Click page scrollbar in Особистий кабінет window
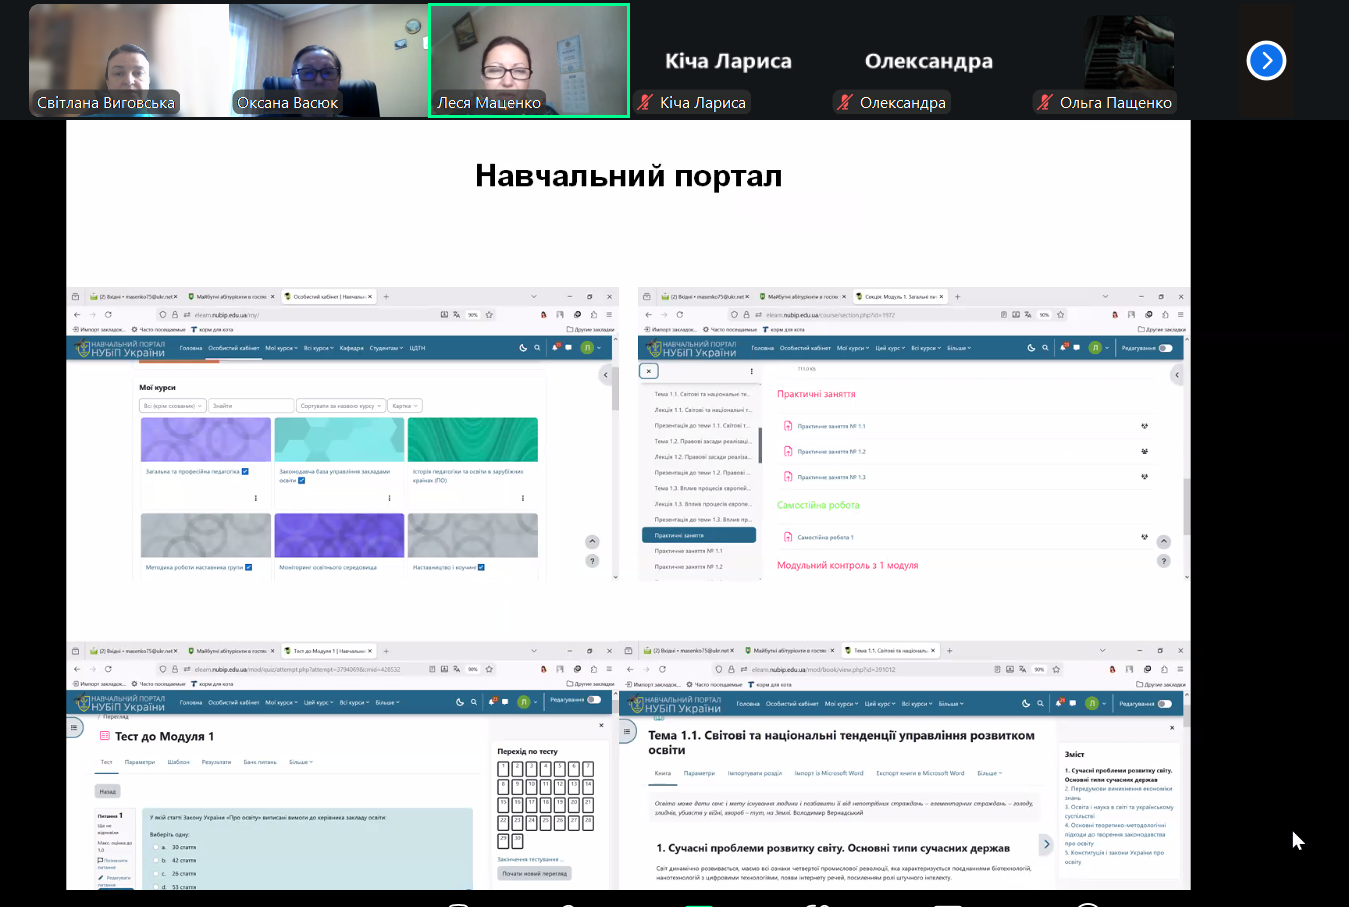The height and width of the screenshot is (907, 1349). point(615,390)
